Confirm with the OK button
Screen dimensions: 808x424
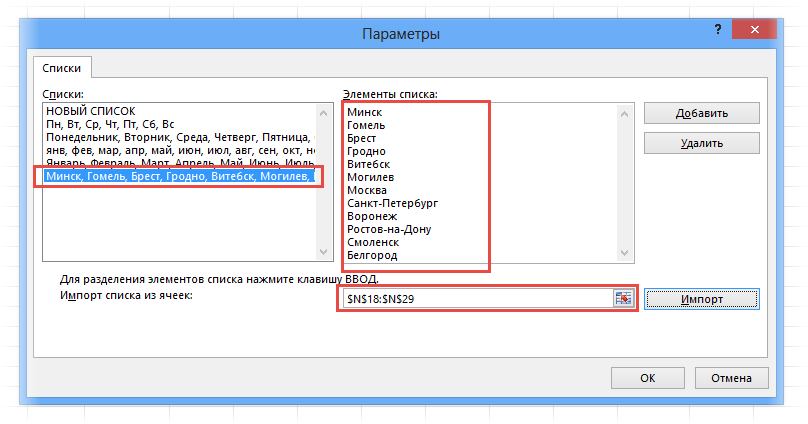(x=647, y=378)
